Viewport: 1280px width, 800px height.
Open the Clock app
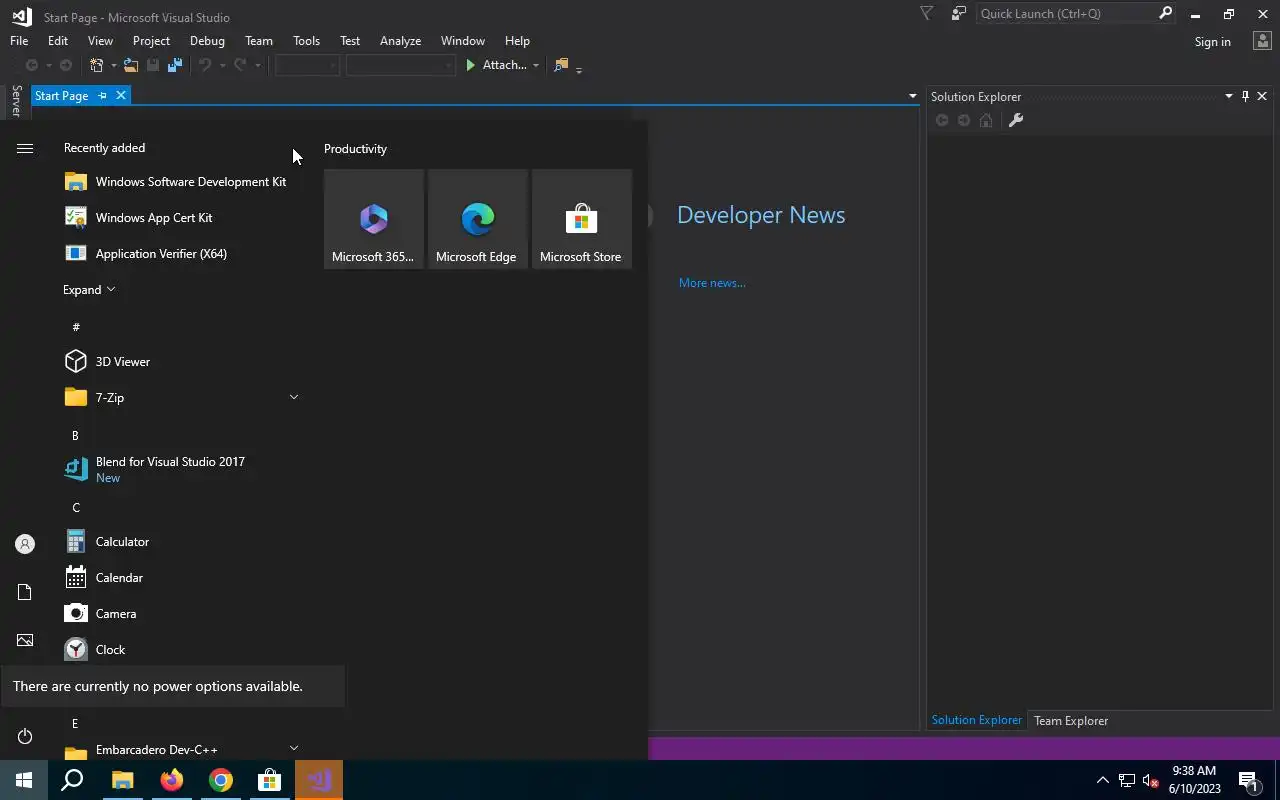pyautogui.click(x=181, y=650)
